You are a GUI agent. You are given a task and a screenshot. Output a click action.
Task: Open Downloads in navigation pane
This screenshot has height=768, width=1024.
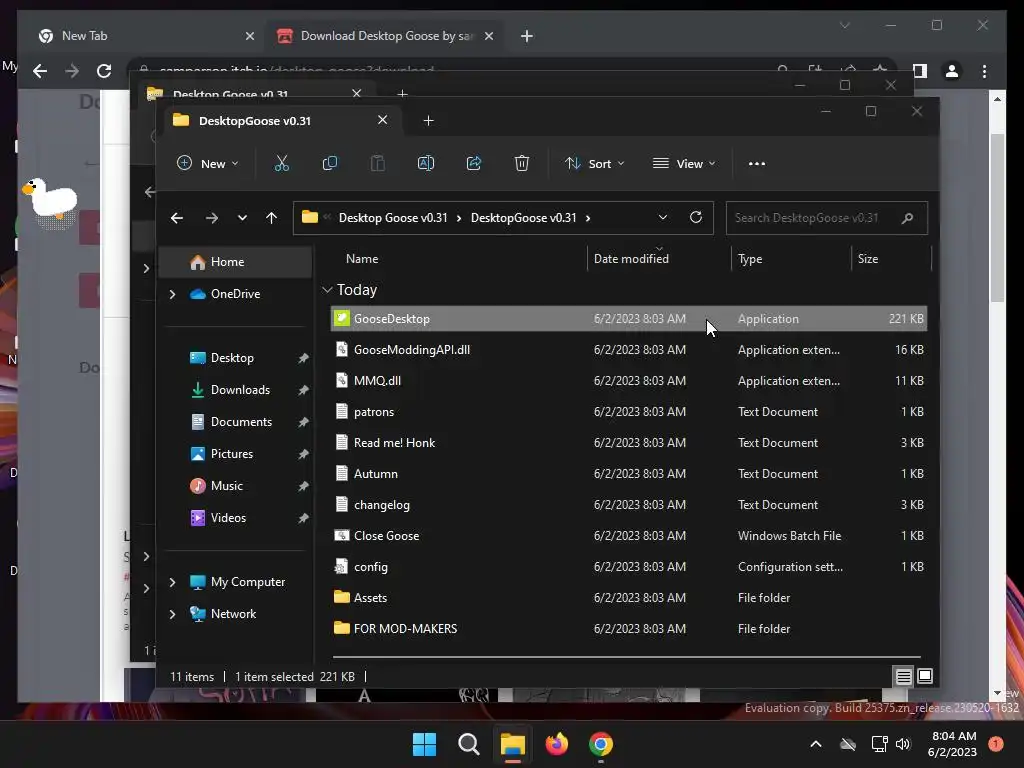[x=236, y=390]
